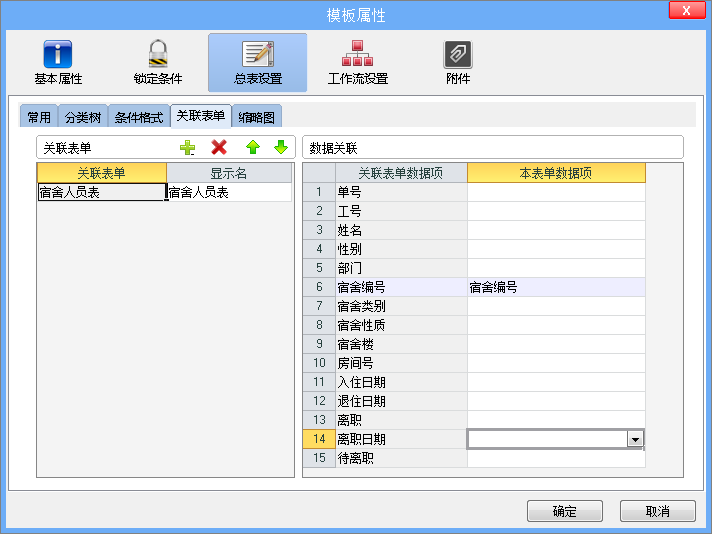Click the 关联表单 column header
This screenshot has height=534, width=712.
[102, 173]
